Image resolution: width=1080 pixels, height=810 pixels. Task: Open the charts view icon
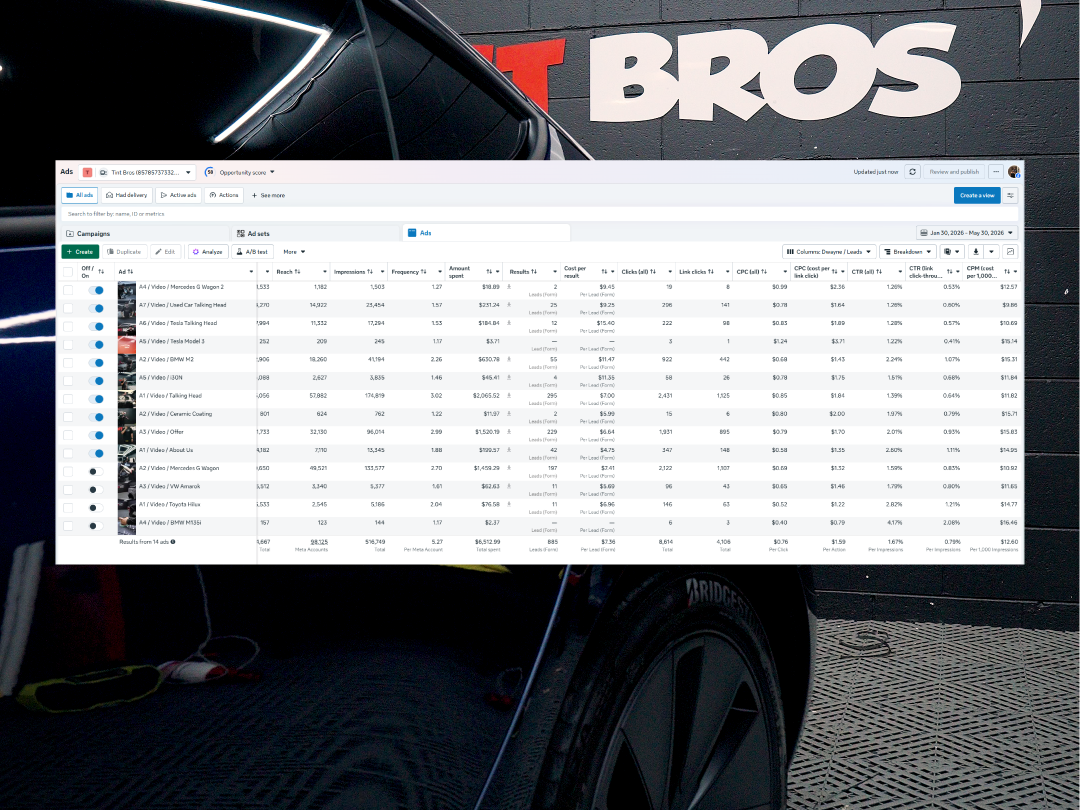click(x=1010, y=252)
